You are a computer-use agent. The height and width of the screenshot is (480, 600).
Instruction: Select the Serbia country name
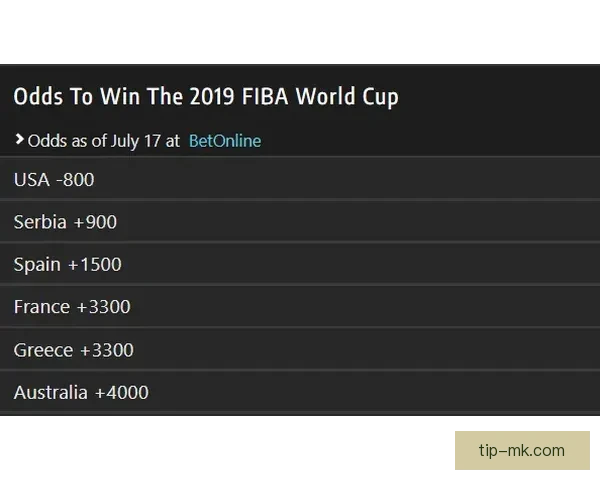(x=40, y=222)
